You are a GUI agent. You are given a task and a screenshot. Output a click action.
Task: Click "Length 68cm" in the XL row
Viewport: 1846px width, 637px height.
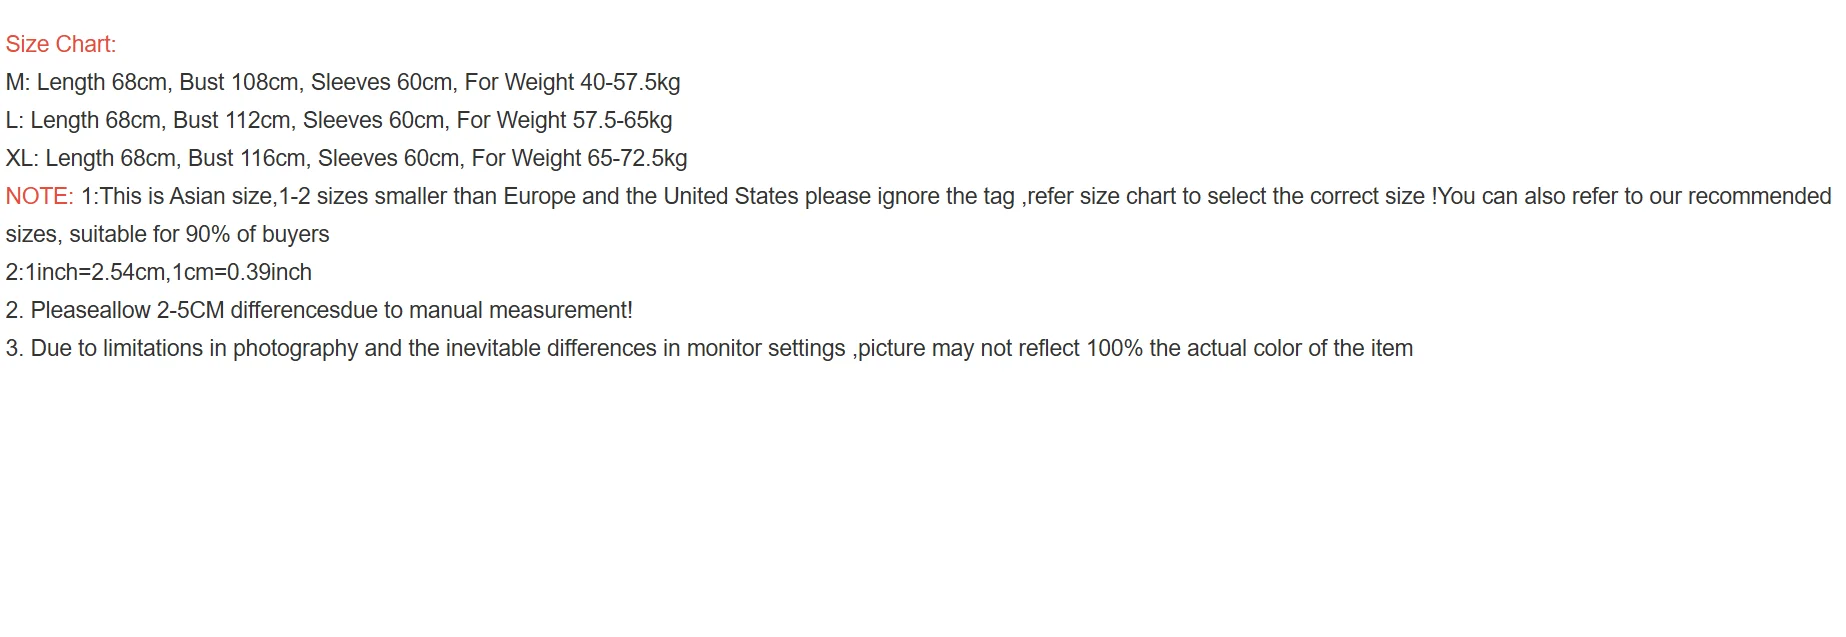111,158
